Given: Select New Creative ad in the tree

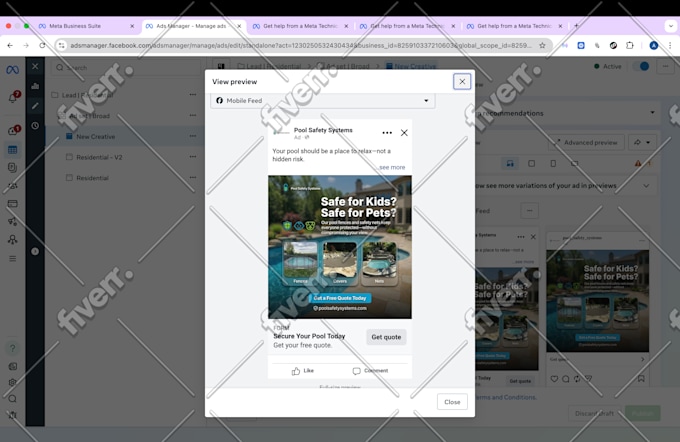Looking at the screenshot, I should [x=95, y=137].
